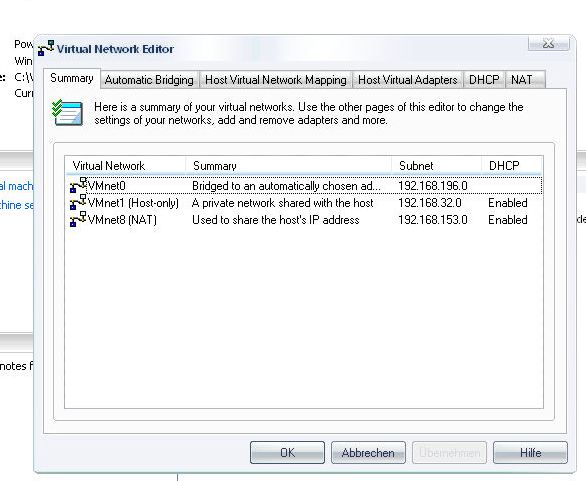The image size is (586, 481).
Task: Open help with the Hilfe button
Action: pyautogui.click(x=530, y=453)
